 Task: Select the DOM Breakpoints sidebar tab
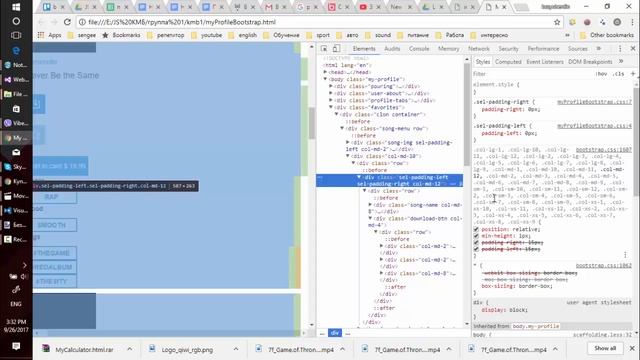590,62
